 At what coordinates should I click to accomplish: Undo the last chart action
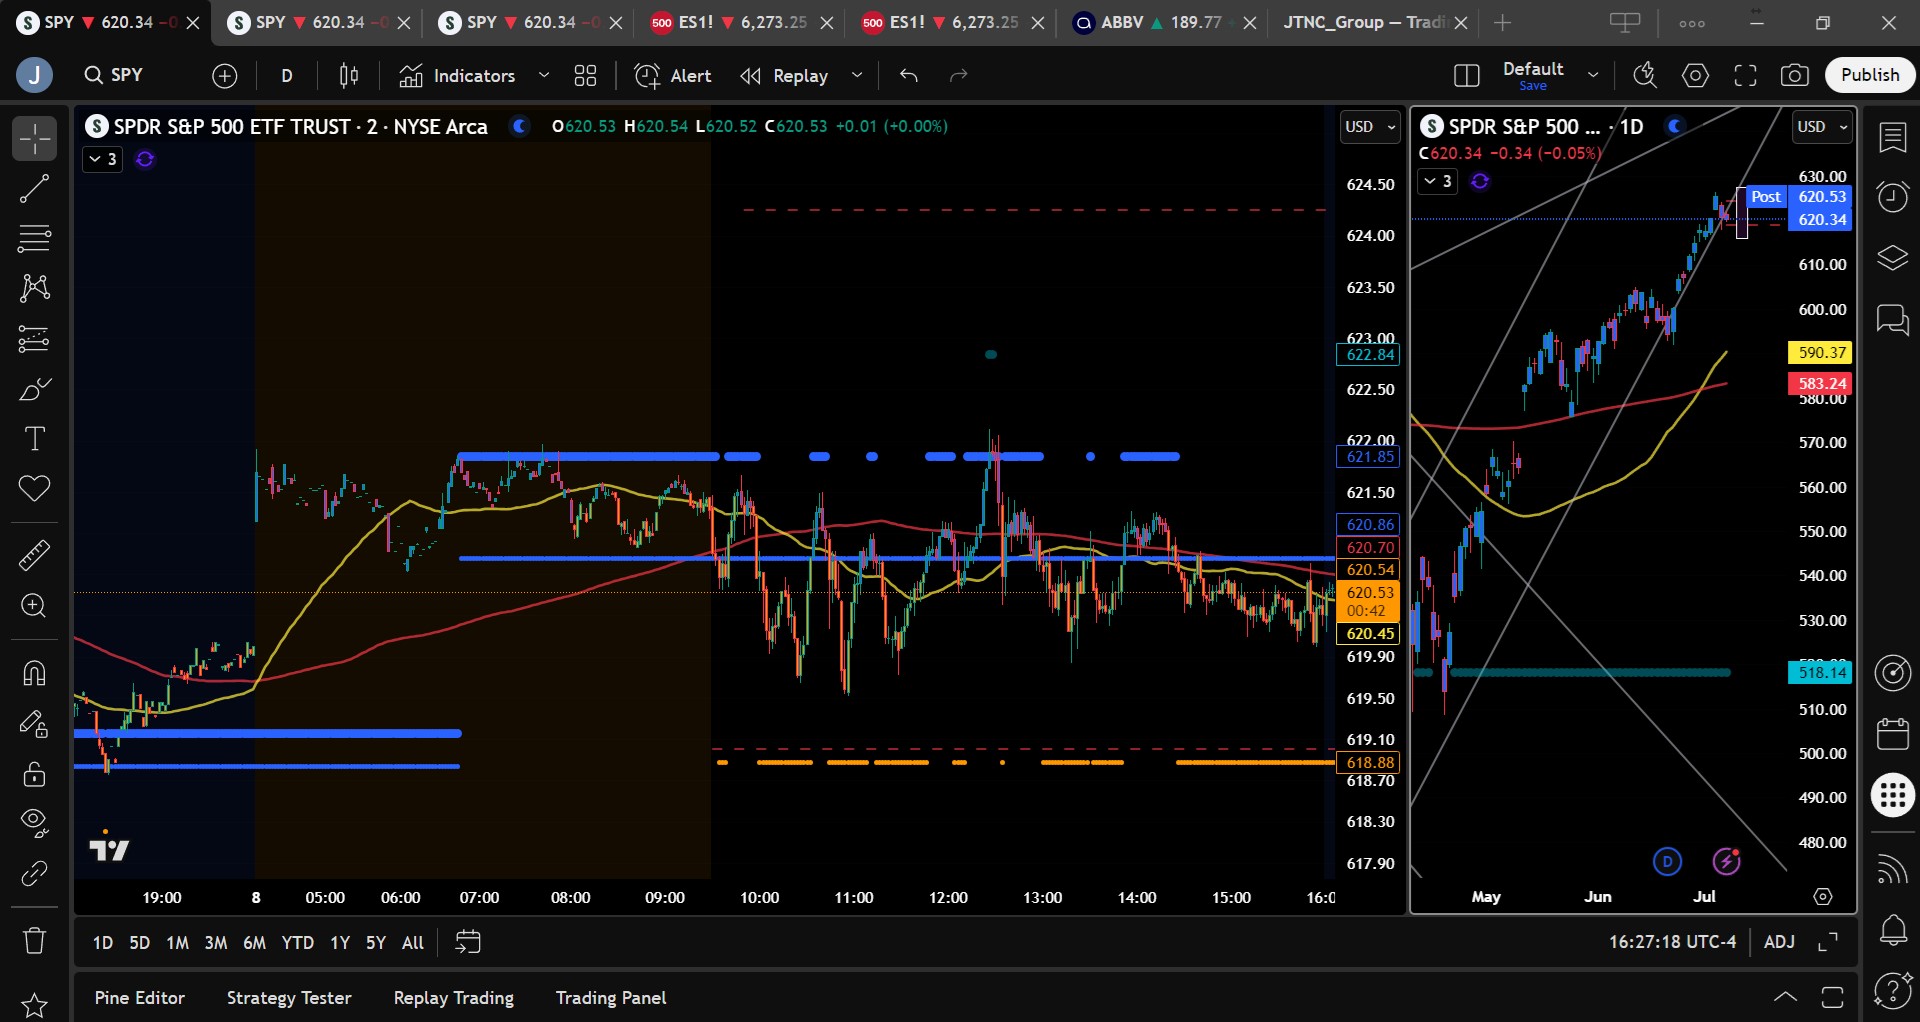click(x=909, y=75)
